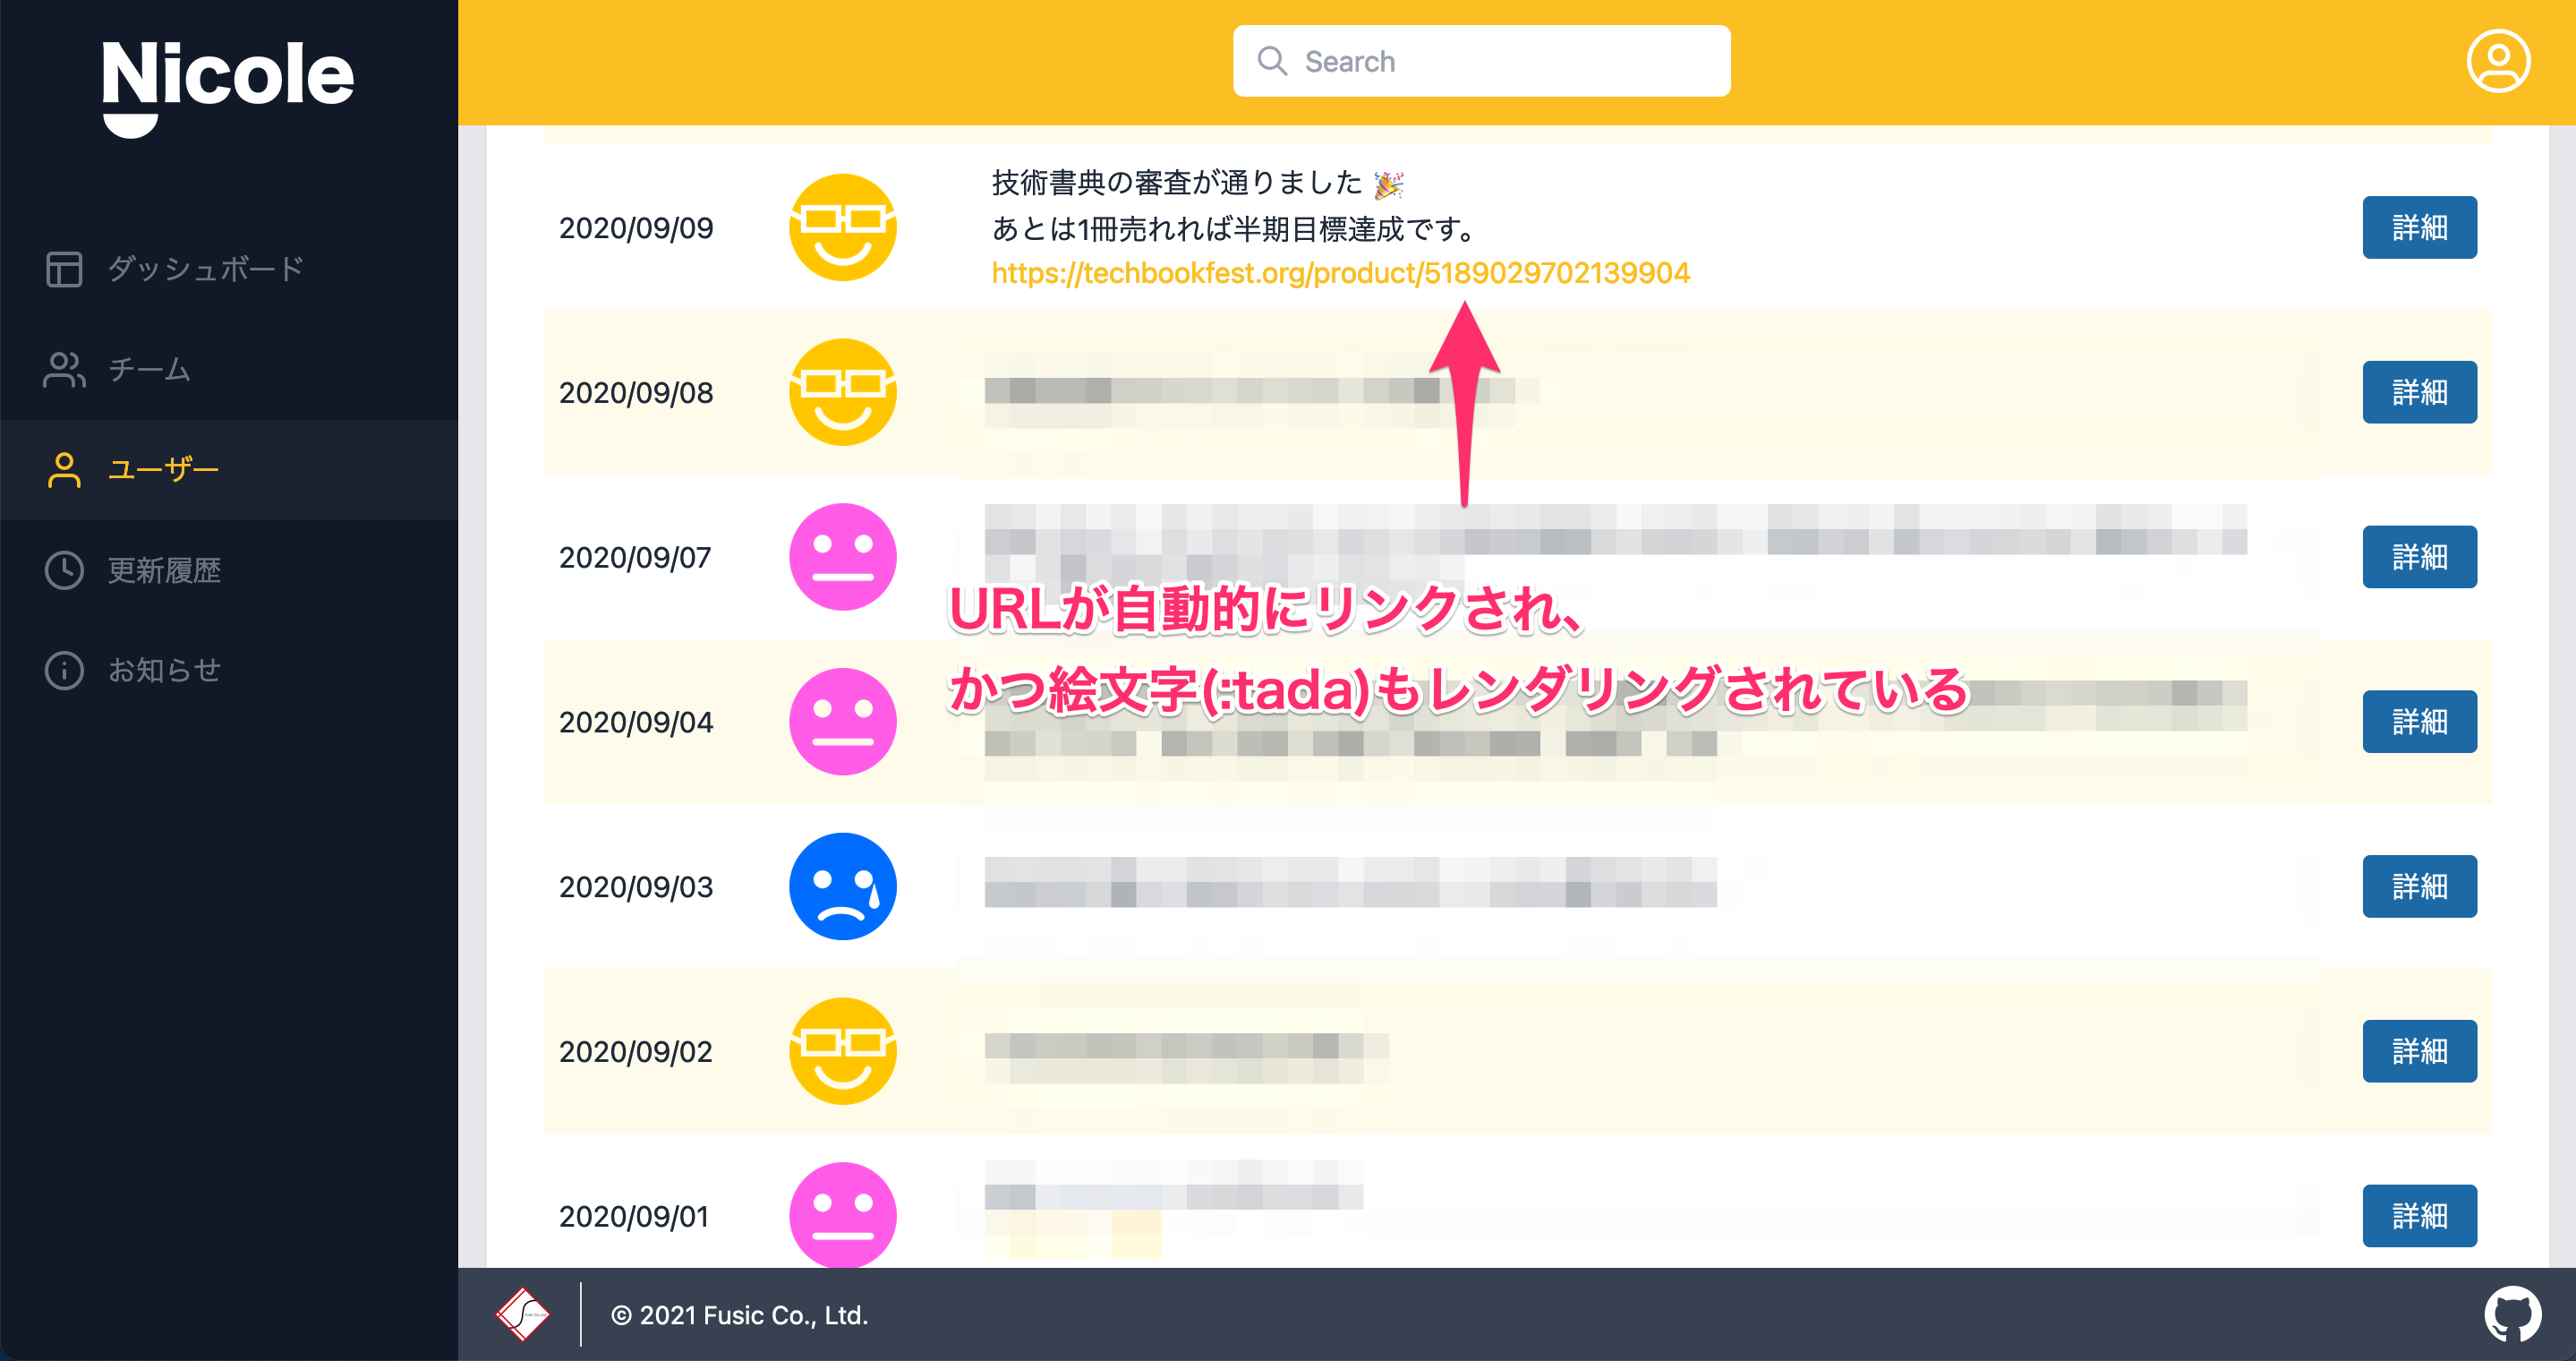The image size is (2576, 1361).
Task: Click the Fusic logo in footer
Action: [x=522, y=1314]
